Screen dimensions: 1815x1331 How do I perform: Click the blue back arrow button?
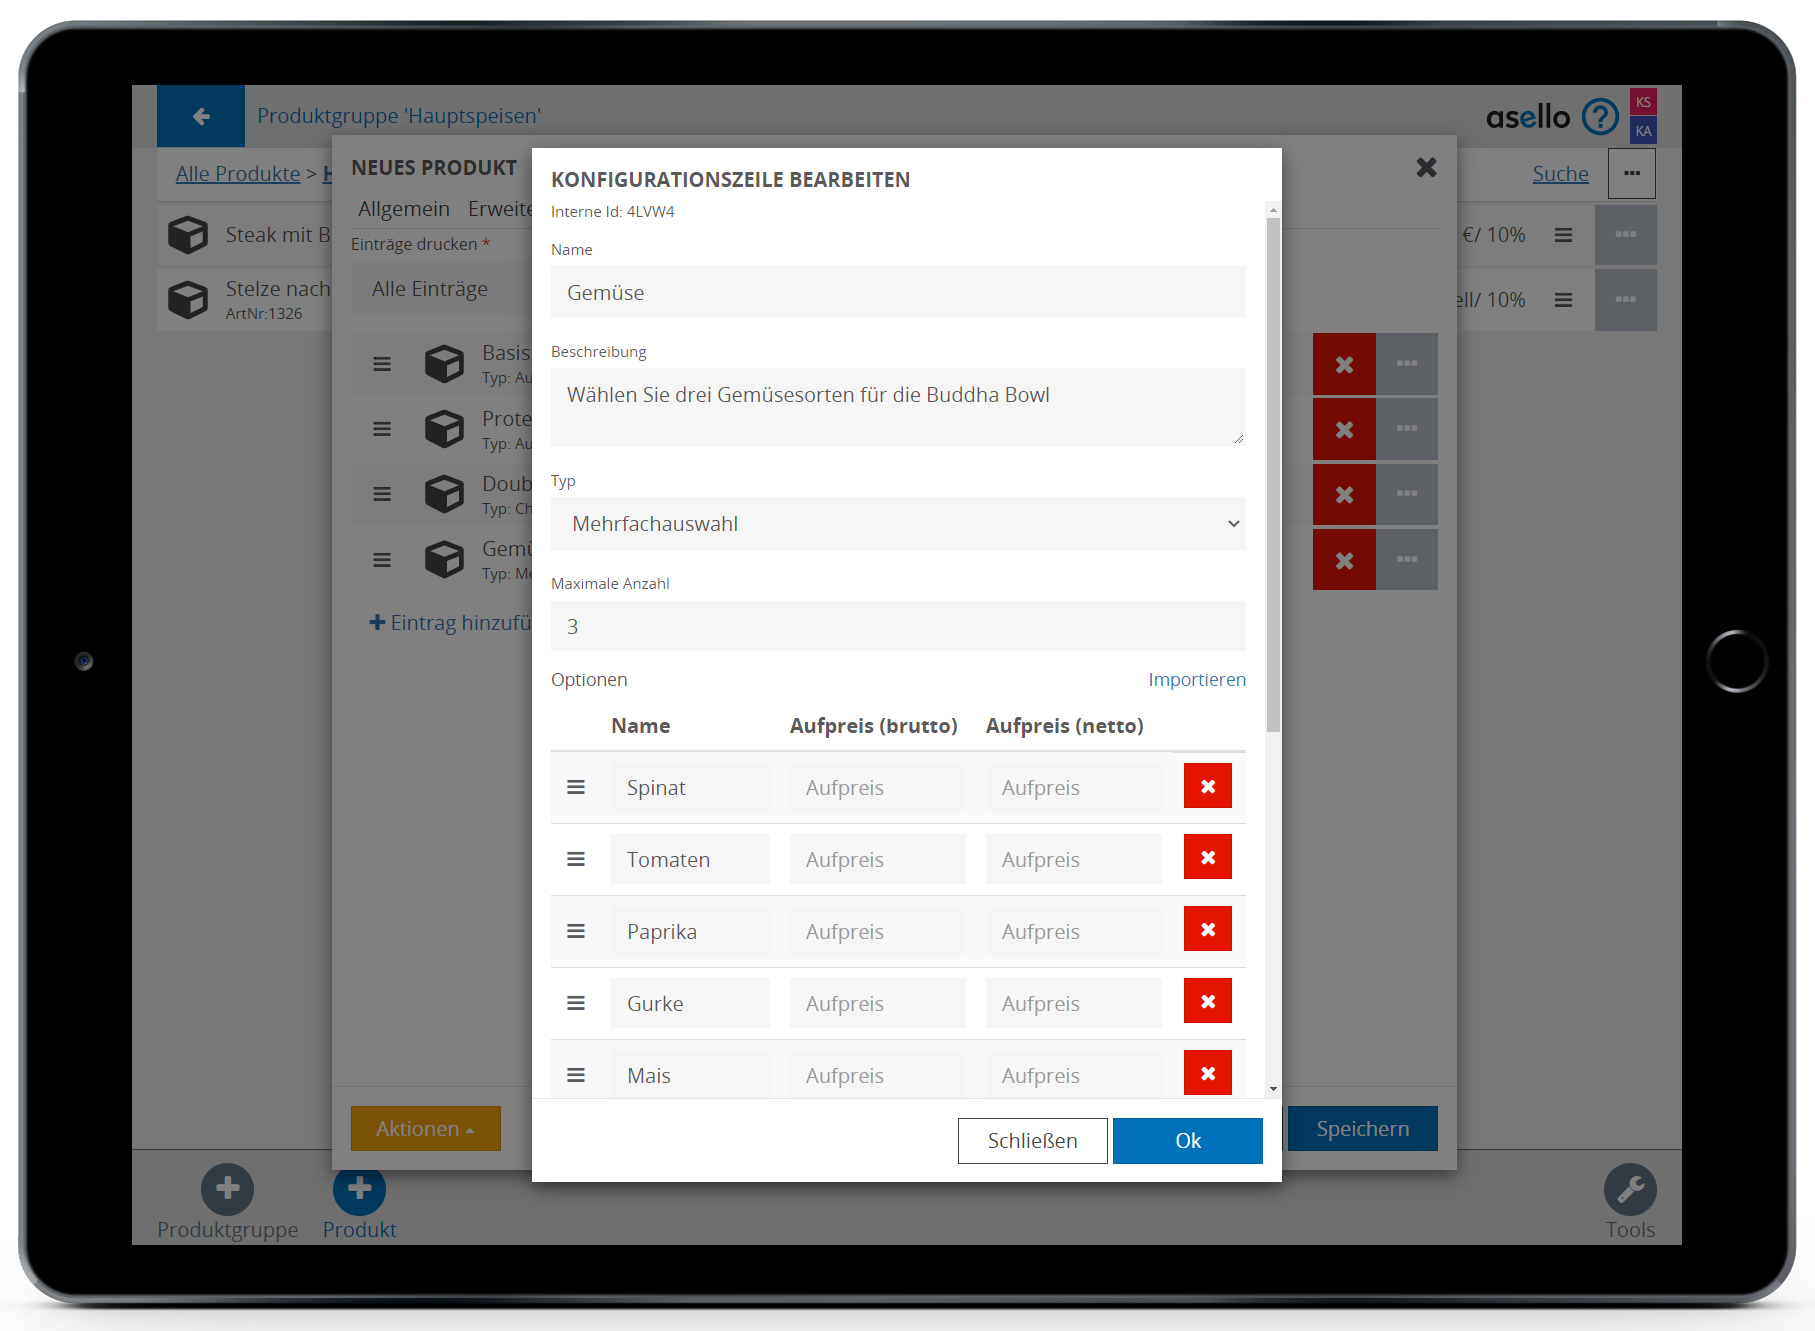coord(201,116)
